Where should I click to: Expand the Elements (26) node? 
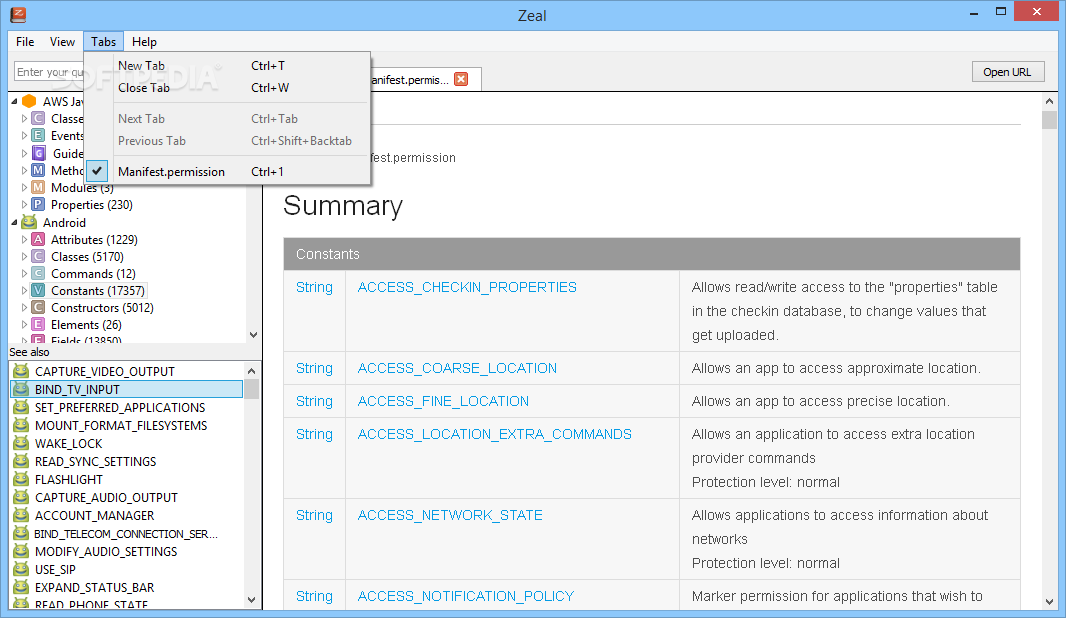pyautogui.click(x=24, y=324)
